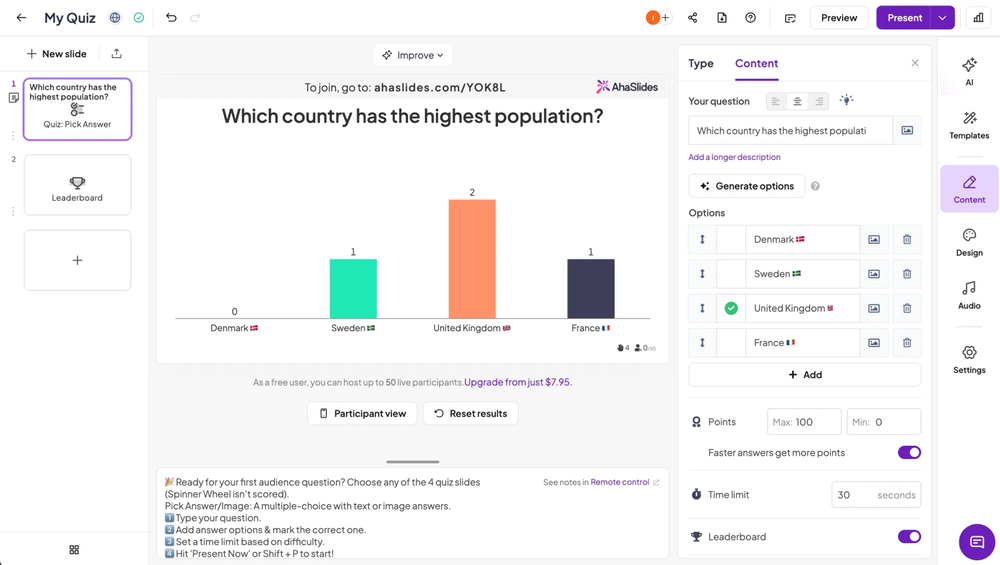
Task: Select the Content tab
Action: (756, 63)
